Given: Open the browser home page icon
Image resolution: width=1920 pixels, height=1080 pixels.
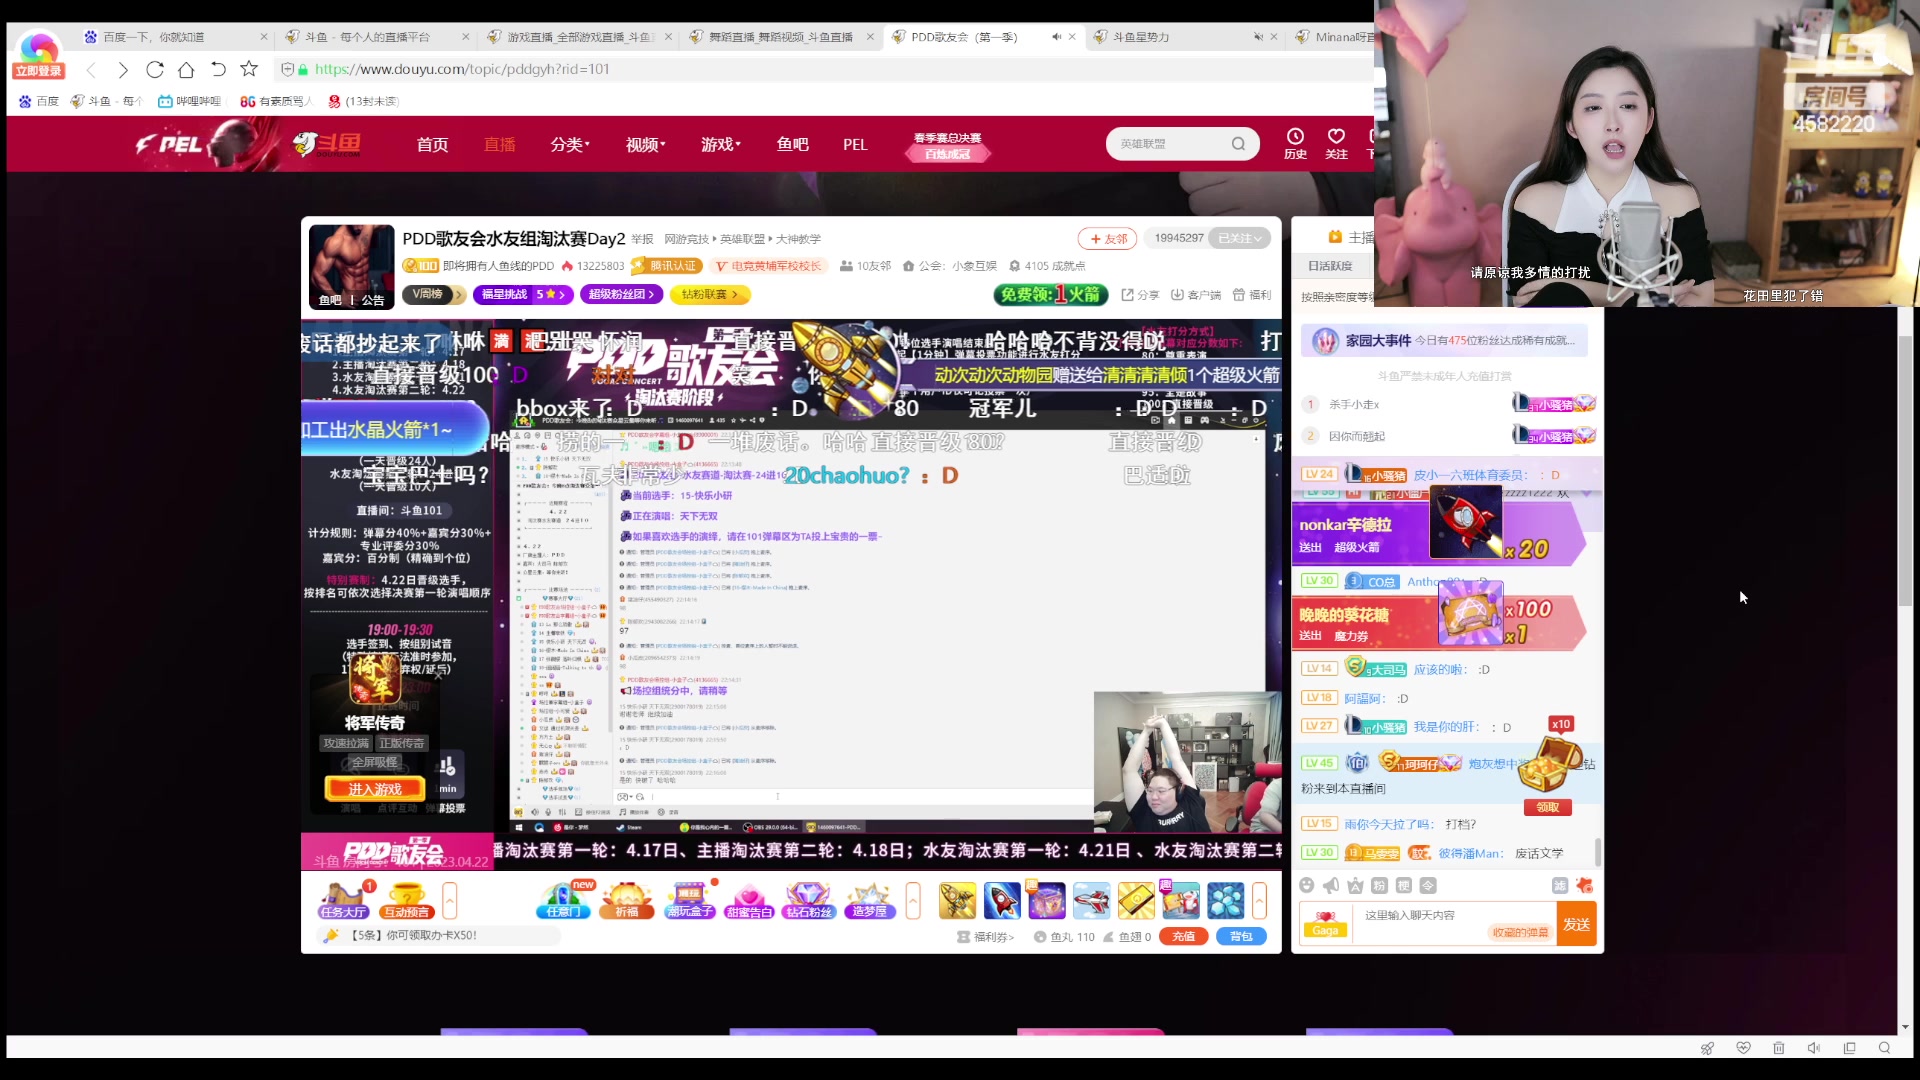Looking at the screenshot, I should pos(186,70).
